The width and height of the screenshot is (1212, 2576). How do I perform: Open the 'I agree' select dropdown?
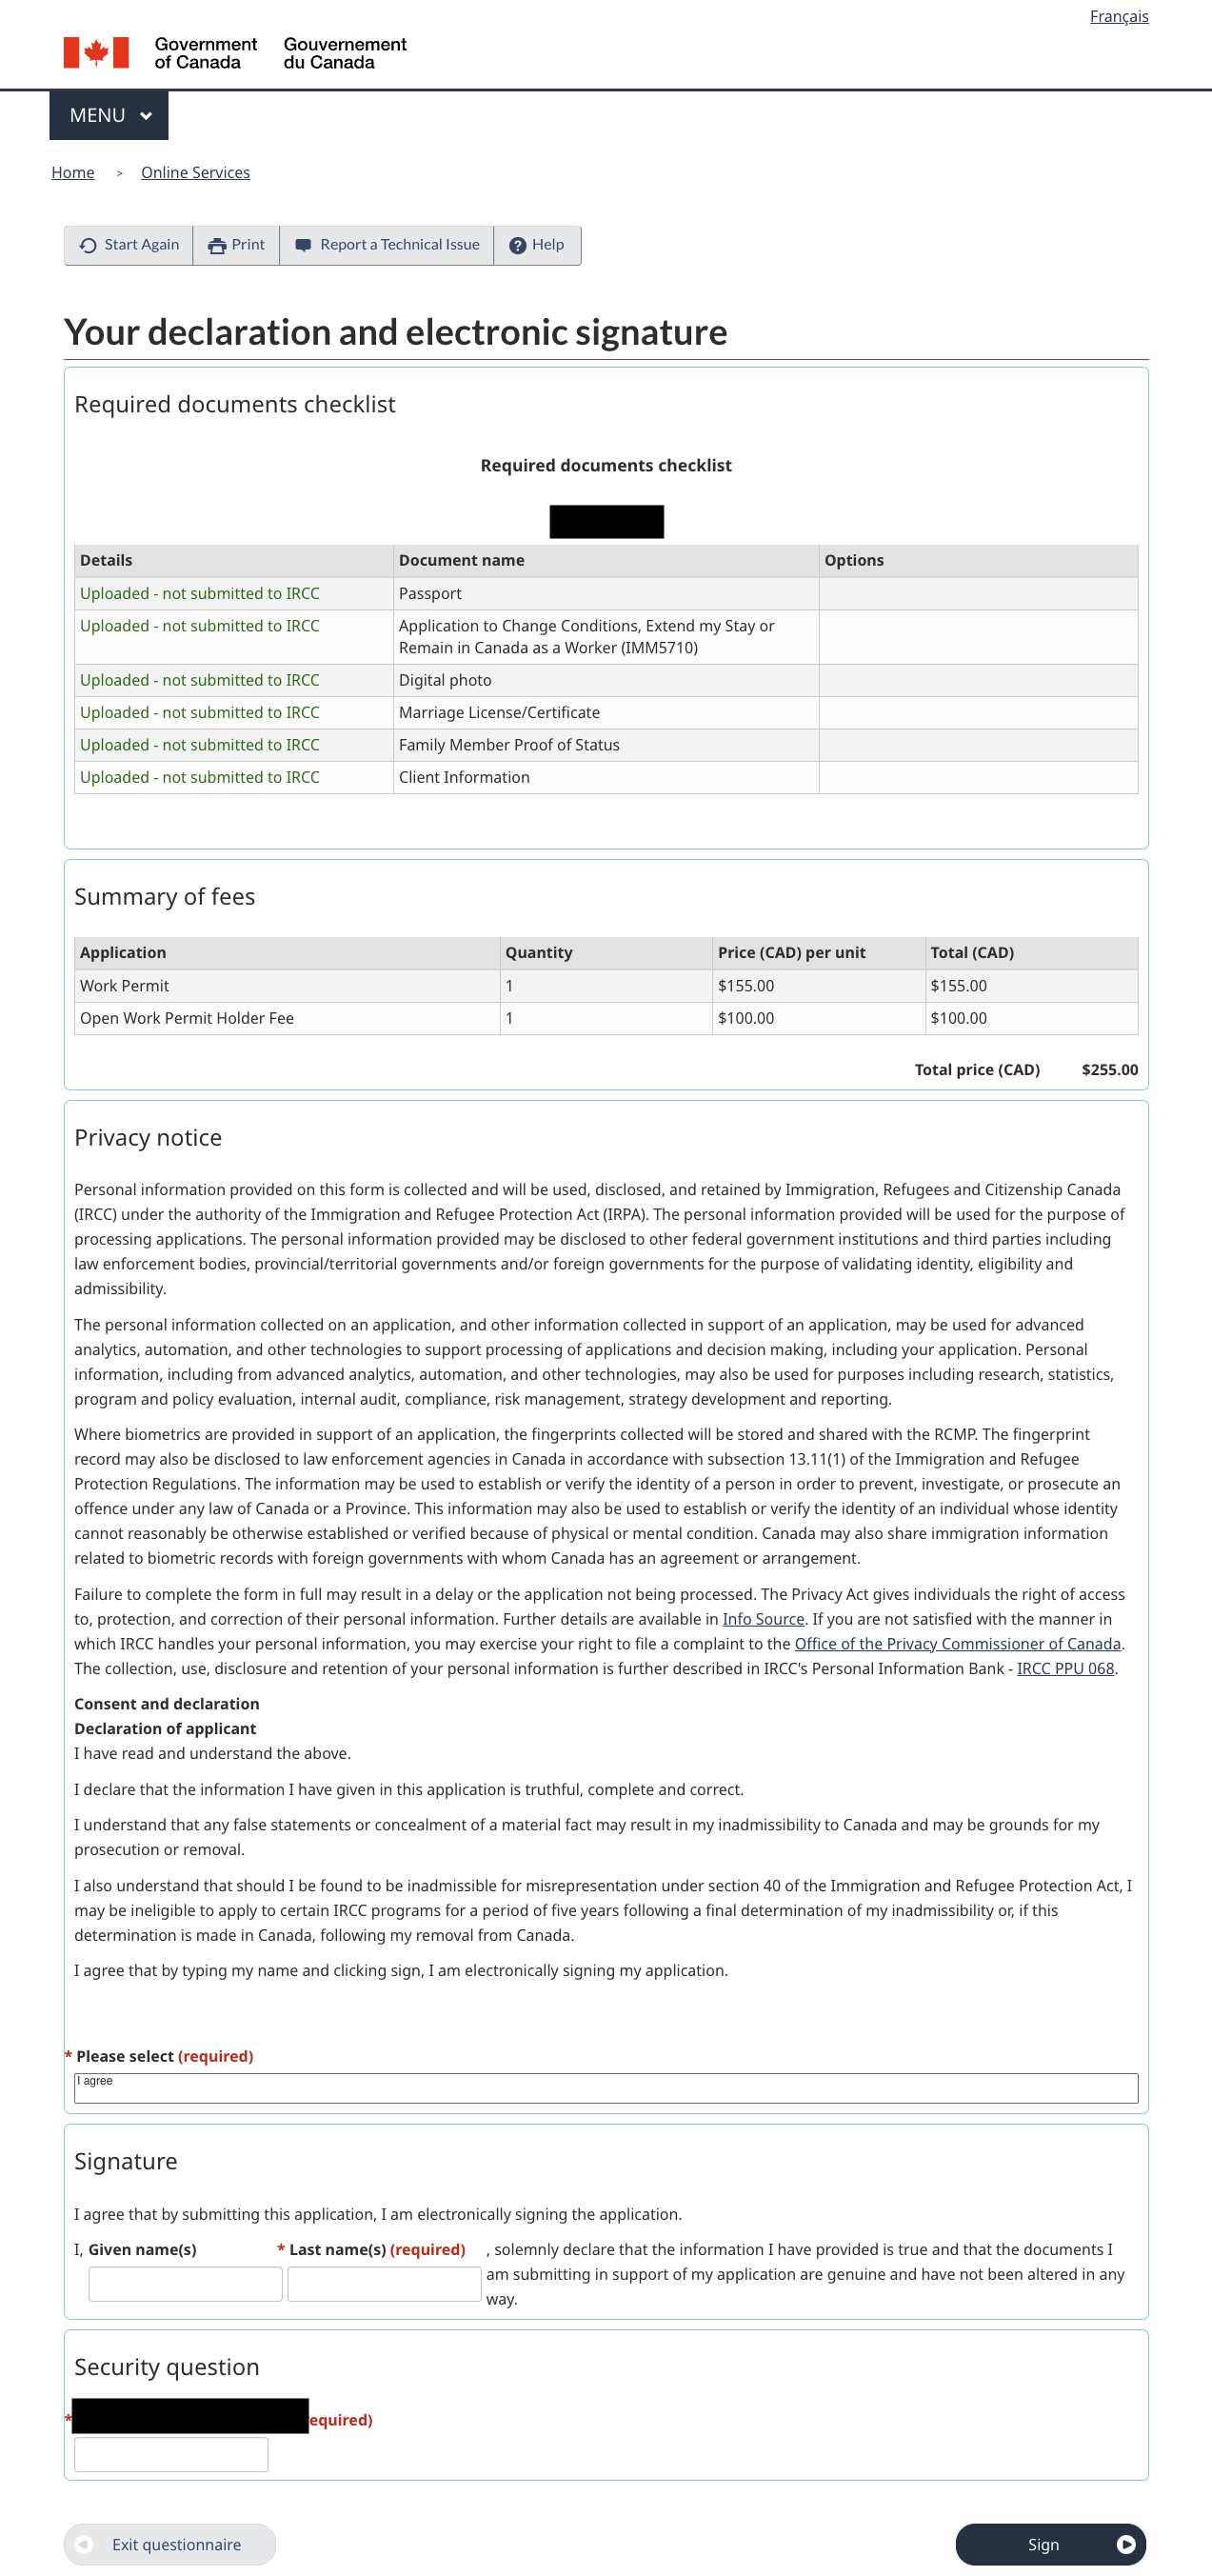[605, 2087]
